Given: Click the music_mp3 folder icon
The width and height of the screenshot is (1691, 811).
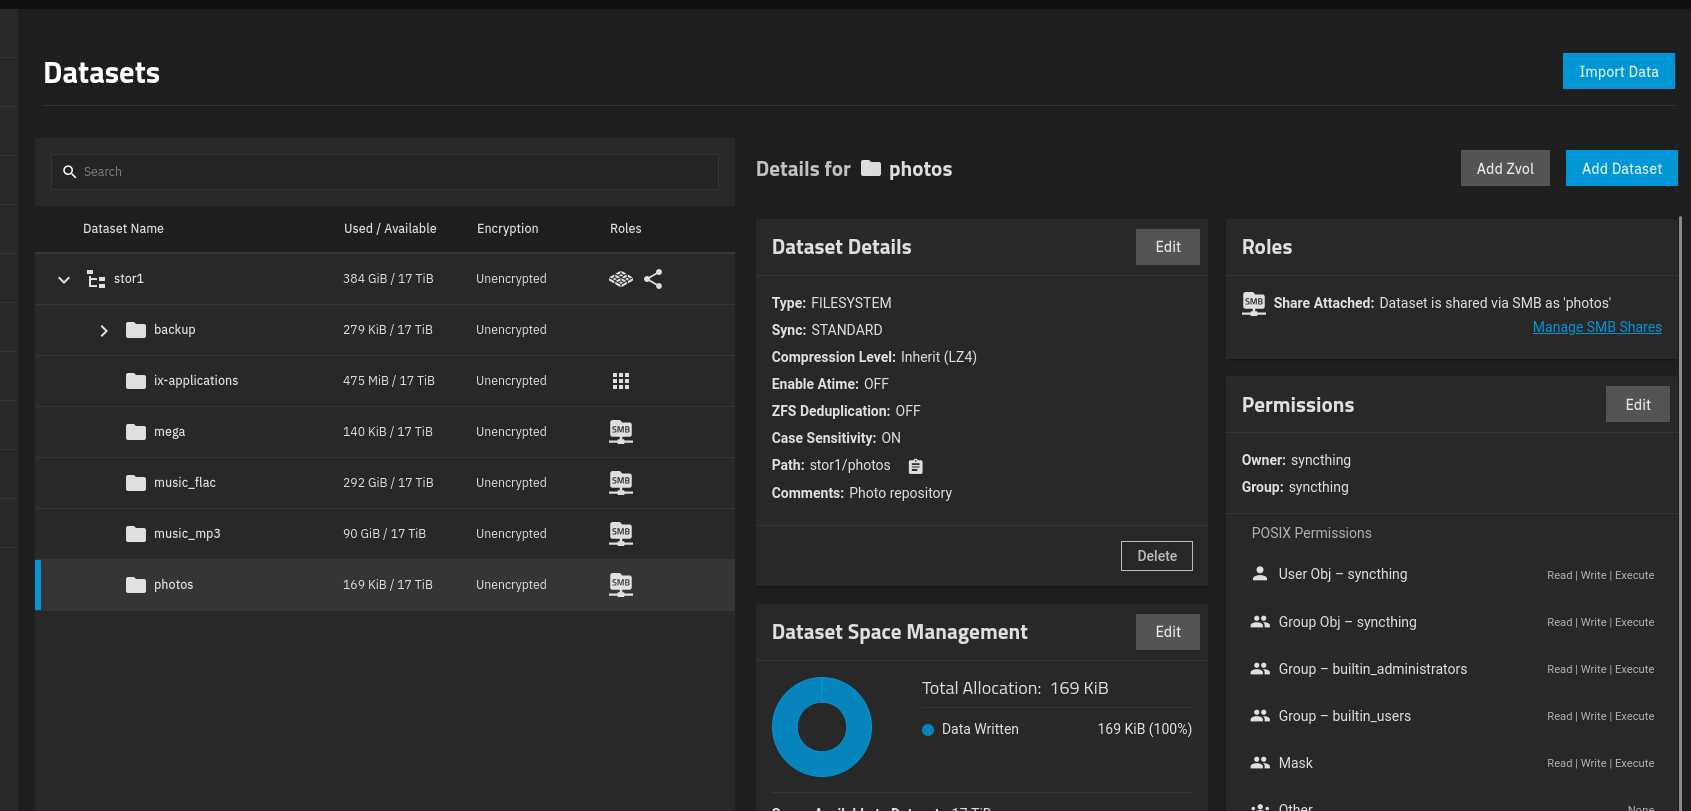Looking at the screenshot, I should coord(136,534).
